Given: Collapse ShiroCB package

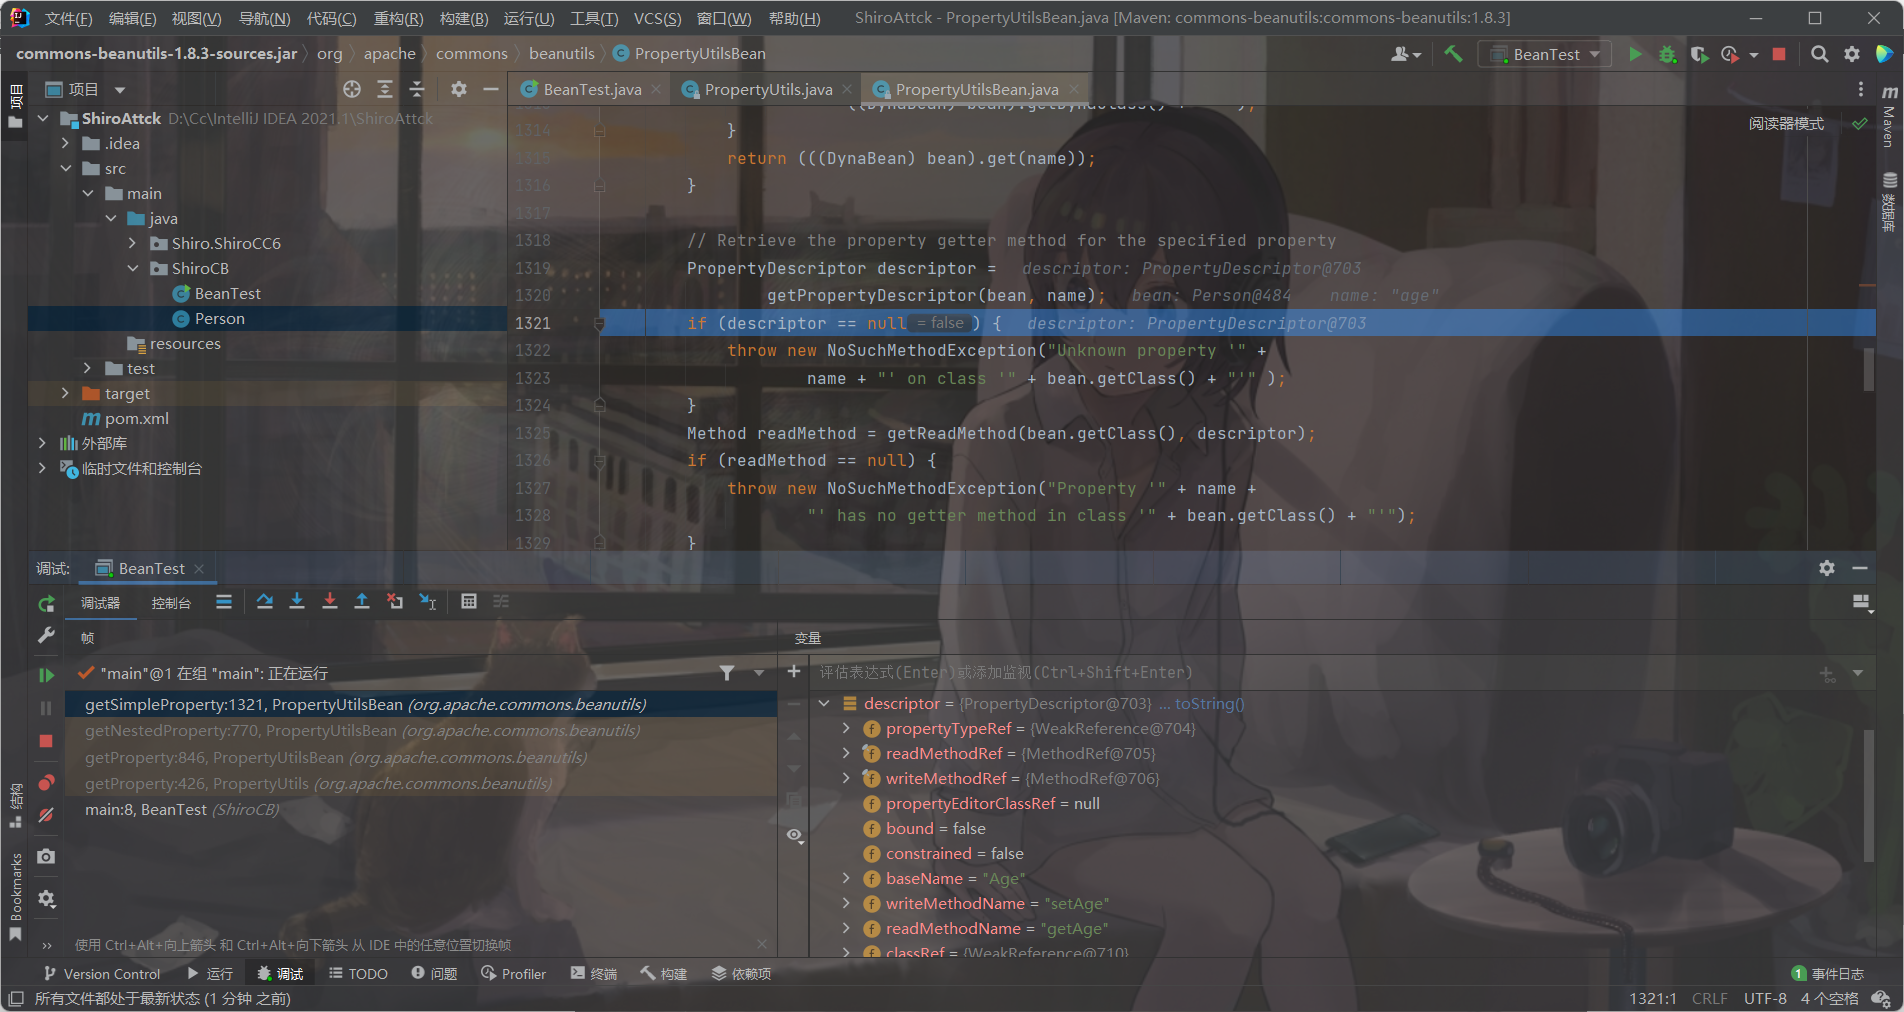Looking at the screenshot, I should tap(132, 268).
